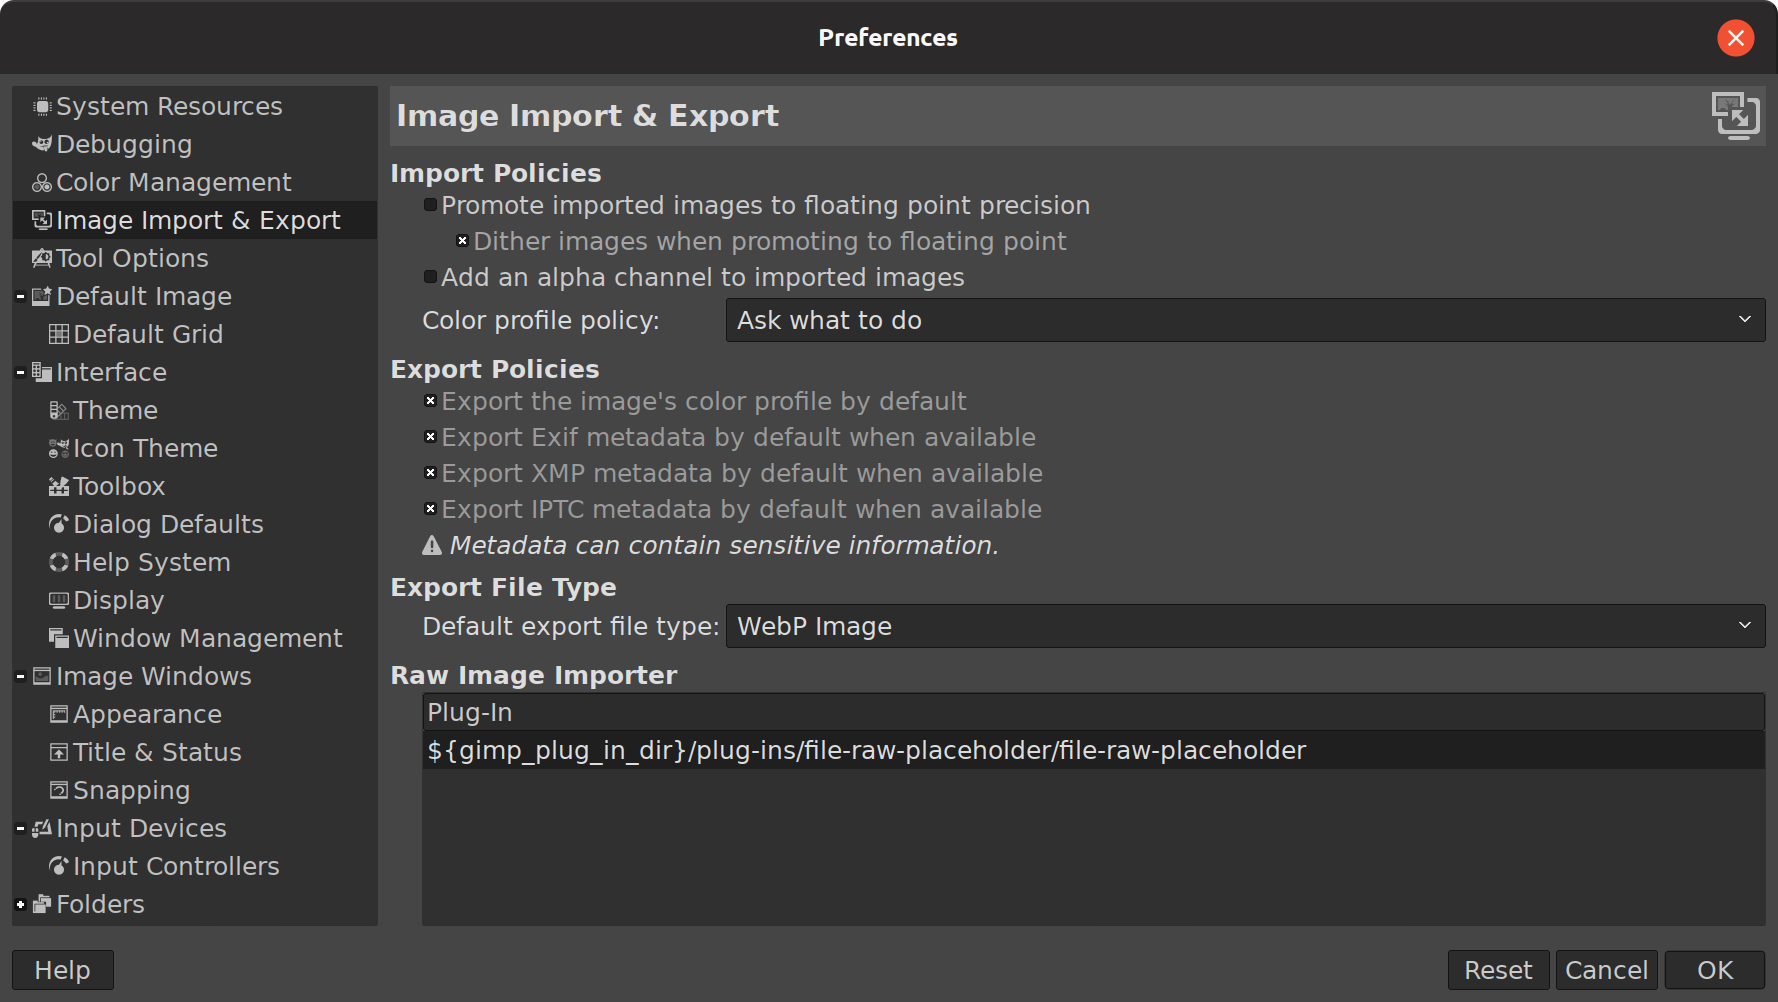Open the Title & Status page
Screen dimensions: 1778x1002
[157, 752]
